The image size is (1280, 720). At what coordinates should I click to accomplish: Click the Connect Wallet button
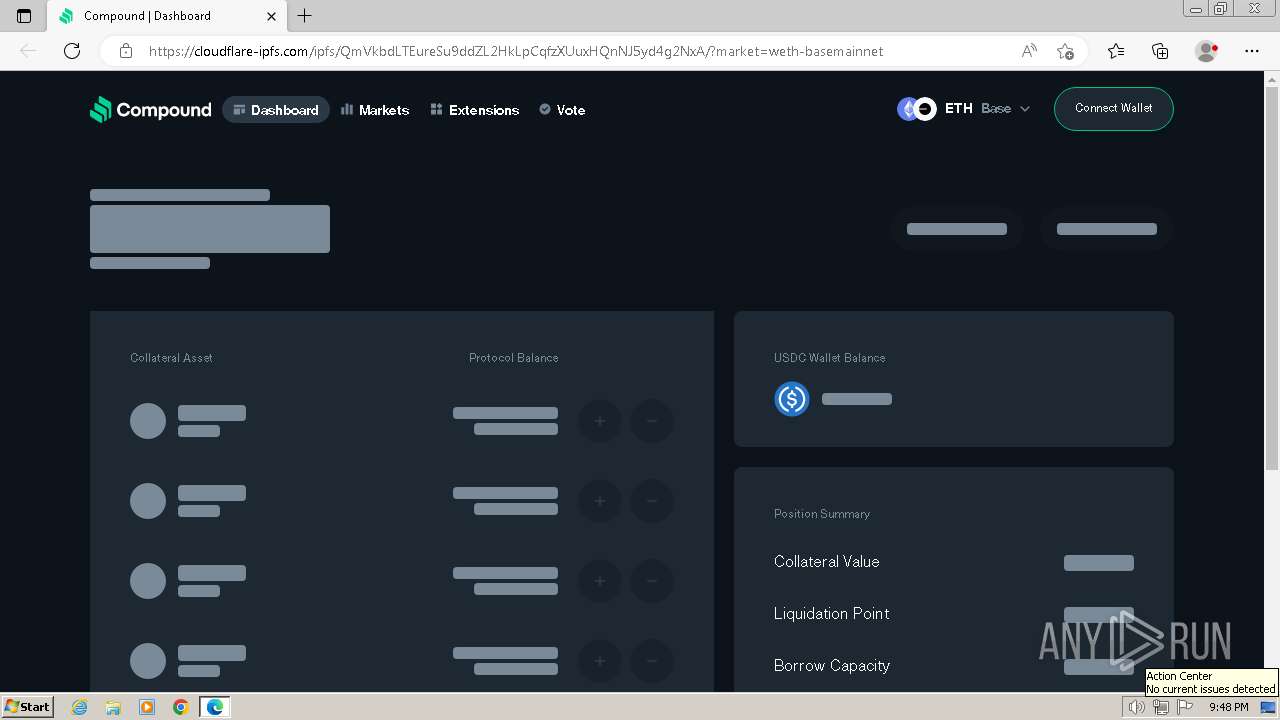pyautogui.click(x=1113, y=108)
